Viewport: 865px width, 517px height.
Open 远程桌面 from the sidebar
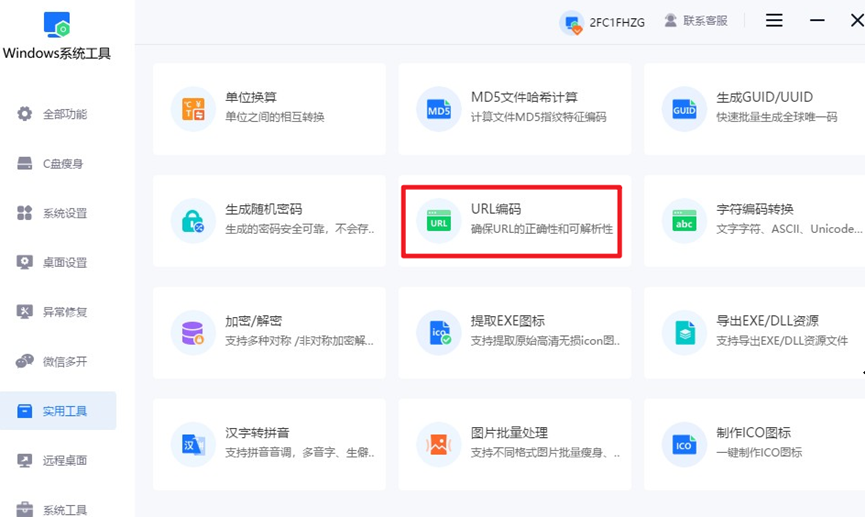coord(64,460)
